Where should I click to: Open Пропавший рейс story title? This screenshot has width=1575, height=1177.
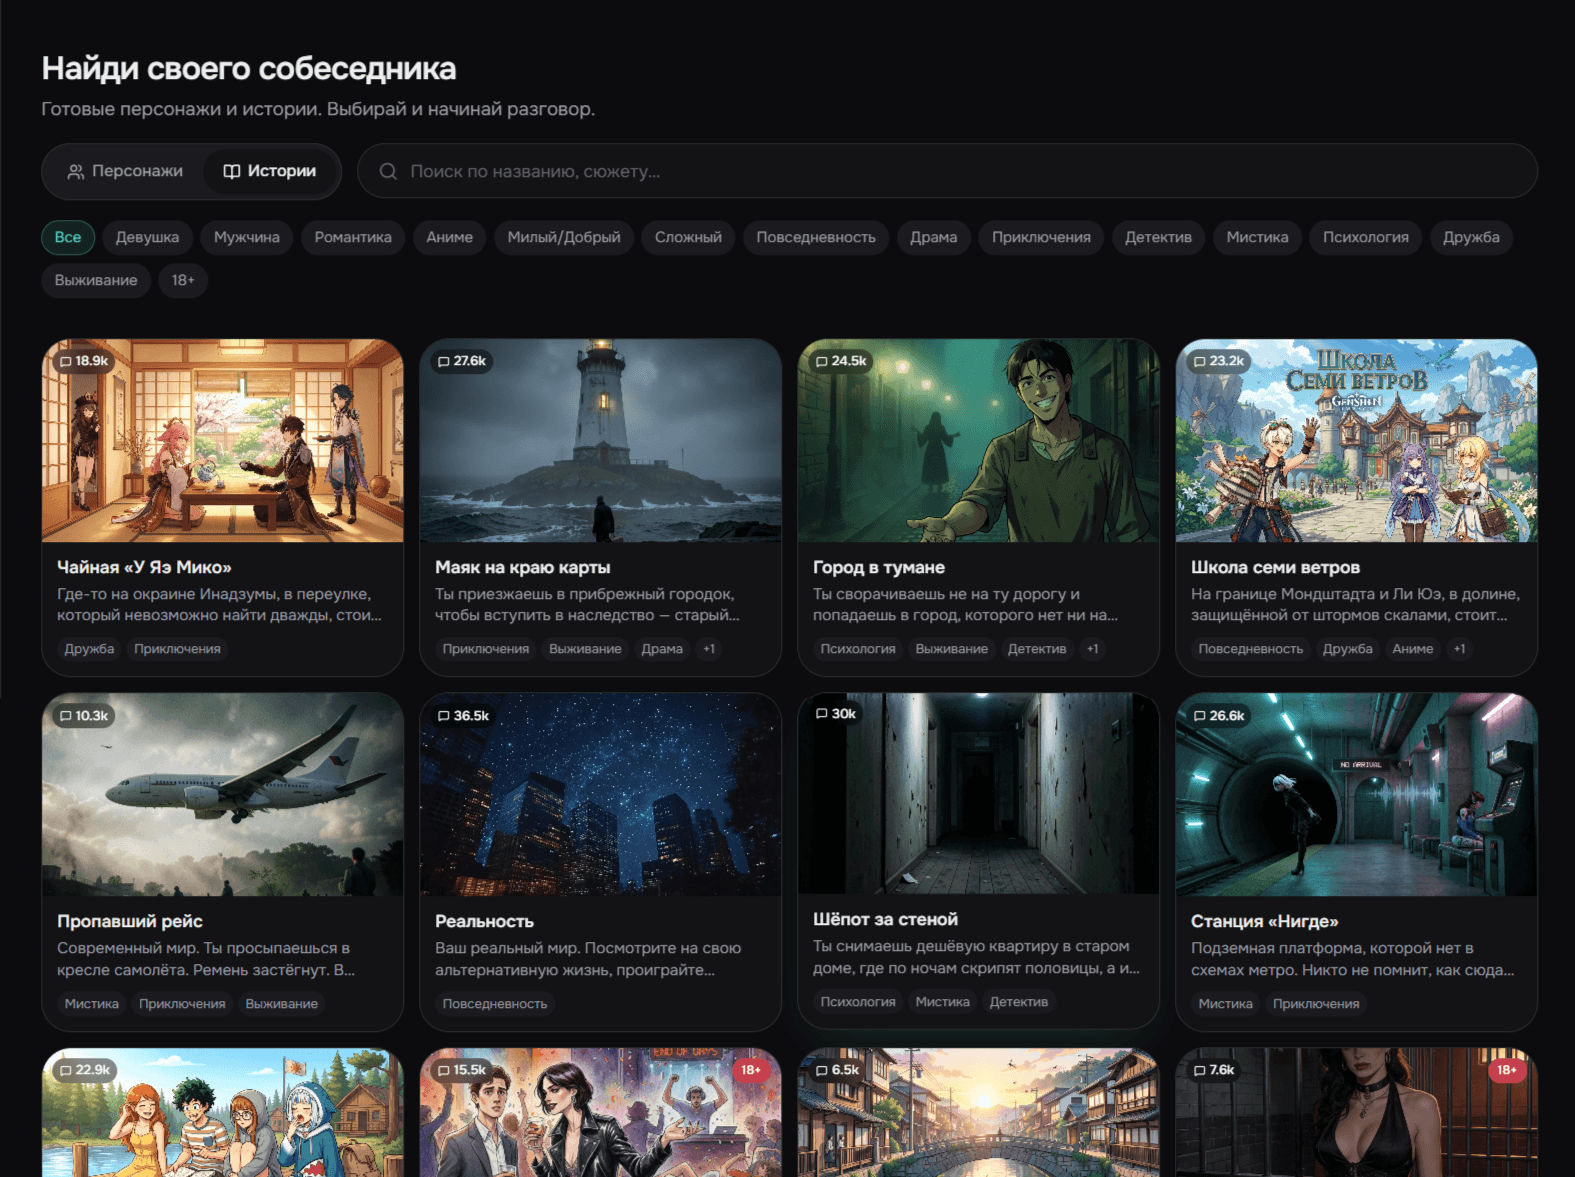point(130,921)
